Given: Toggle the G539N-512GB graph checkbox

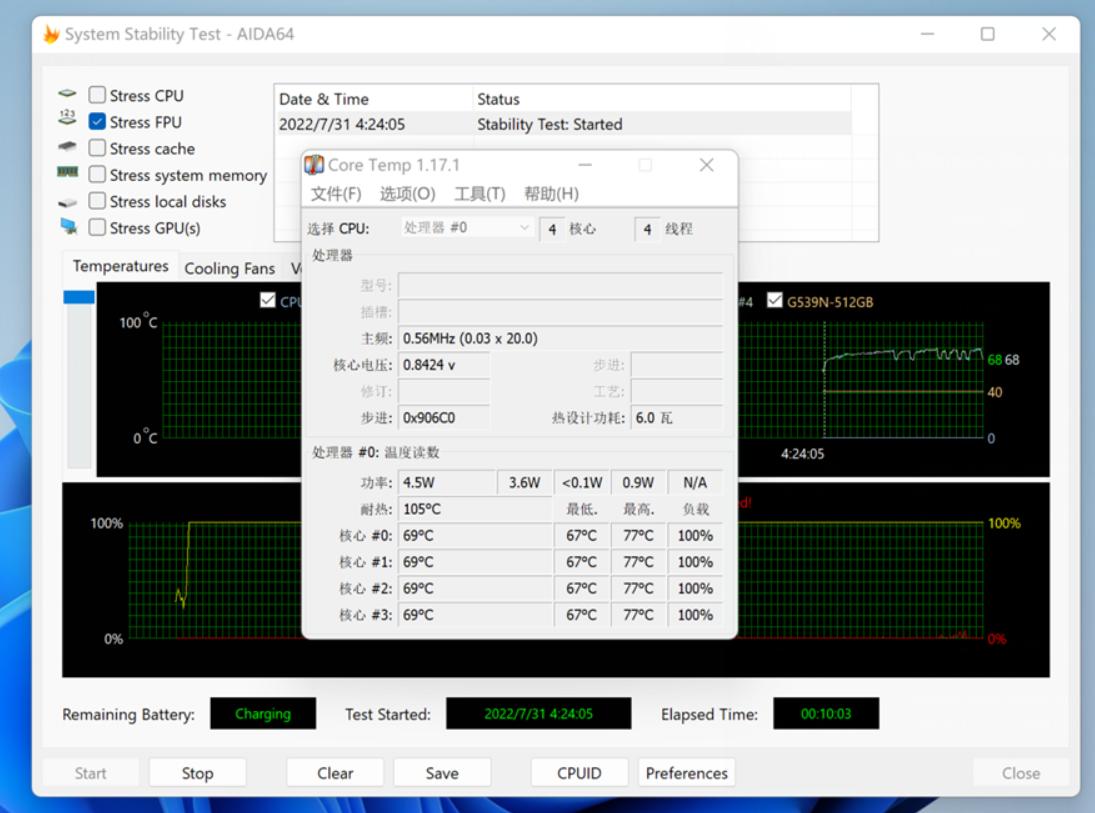Looking at the screenshot, I should (x=775, y=300).
